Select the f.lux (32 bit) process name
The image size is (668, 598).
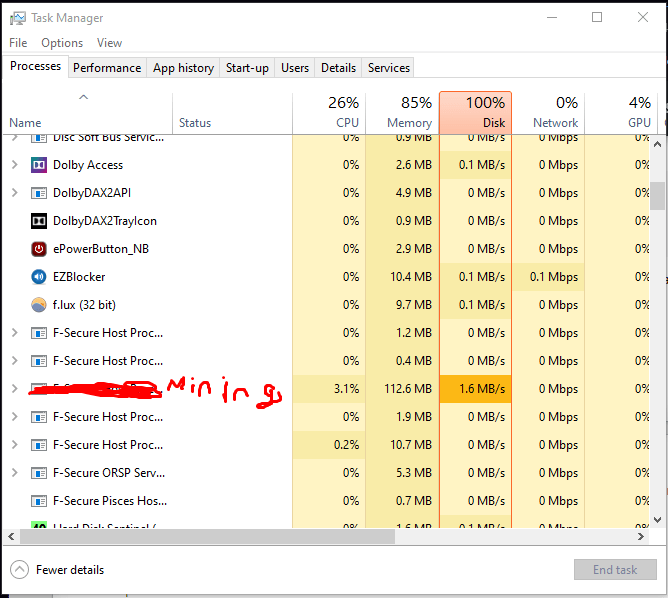84,305
